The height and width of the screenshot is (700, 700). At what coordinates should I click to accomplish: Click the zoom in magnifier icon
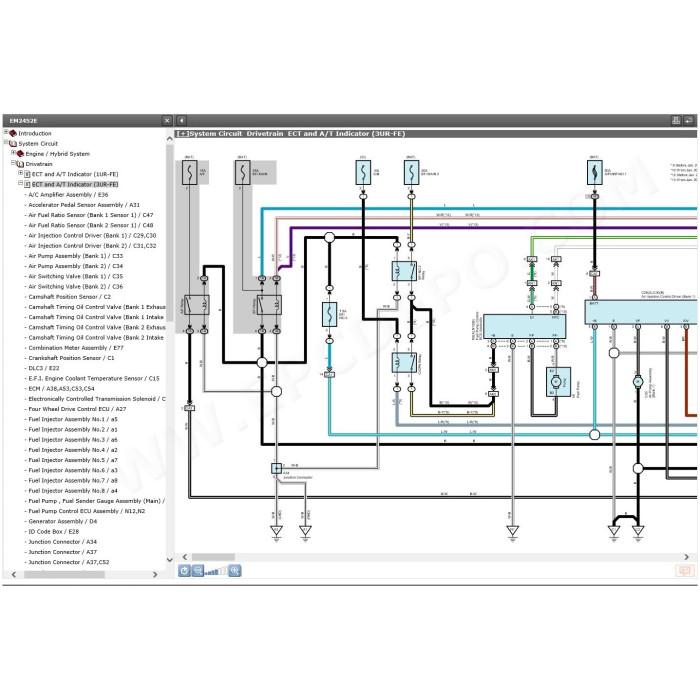(235, 571)
